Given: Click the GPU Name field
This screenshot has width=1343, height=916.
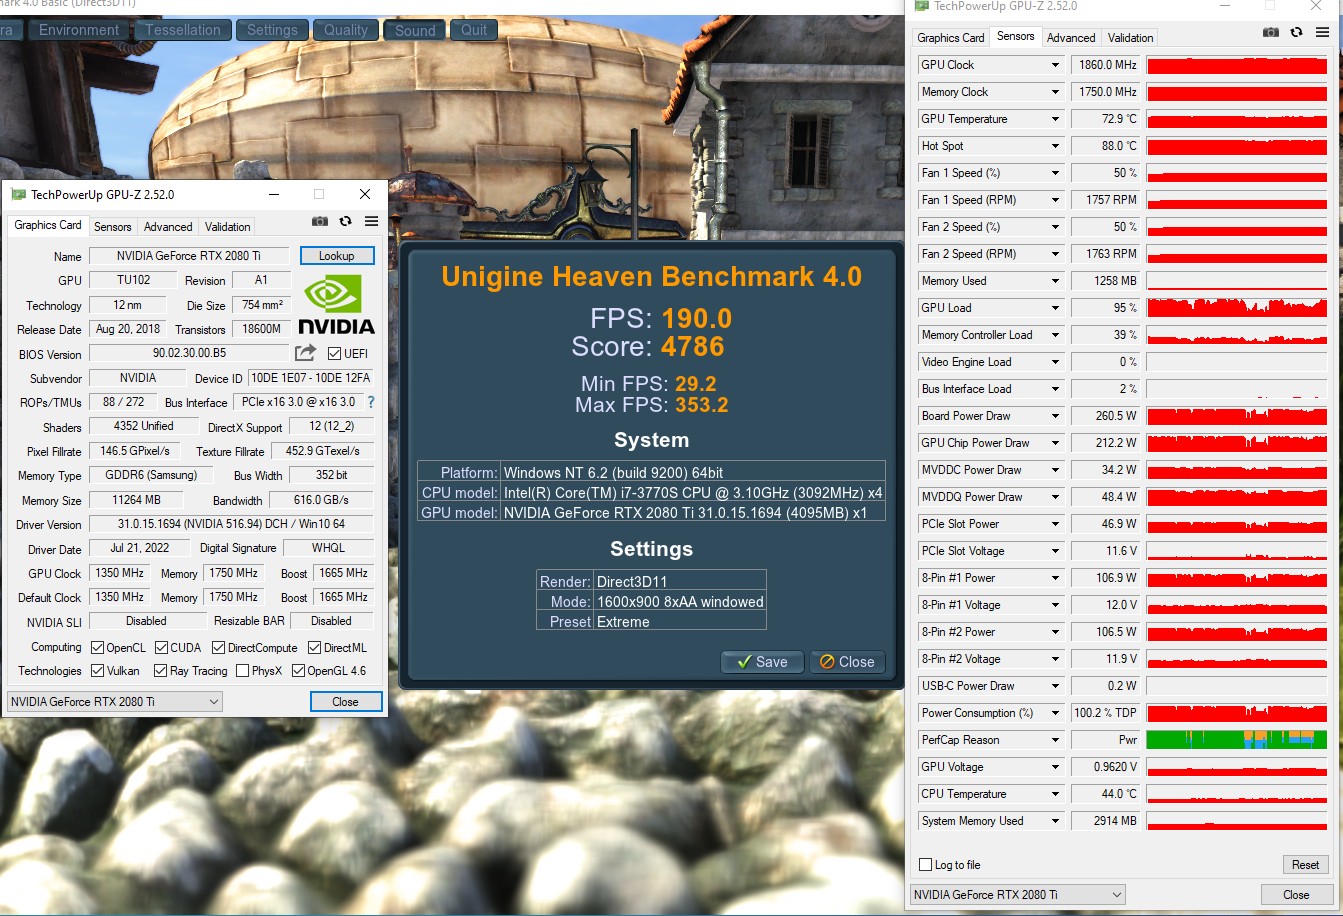Looking at the screenshot, I should (189, 256).
